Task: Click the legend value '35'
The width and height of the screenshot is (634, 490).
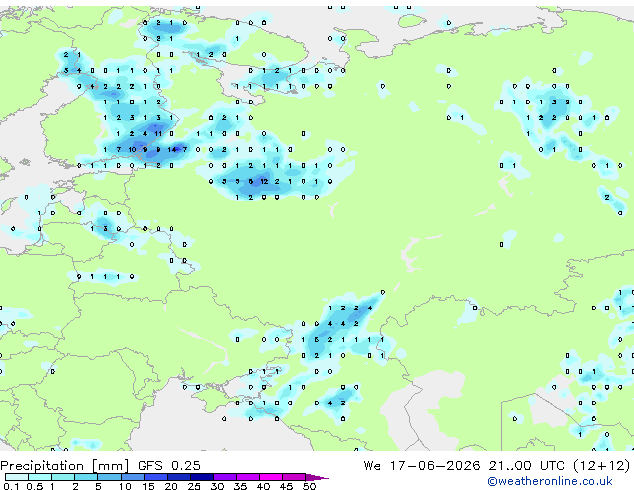Action: coord(240,486)
